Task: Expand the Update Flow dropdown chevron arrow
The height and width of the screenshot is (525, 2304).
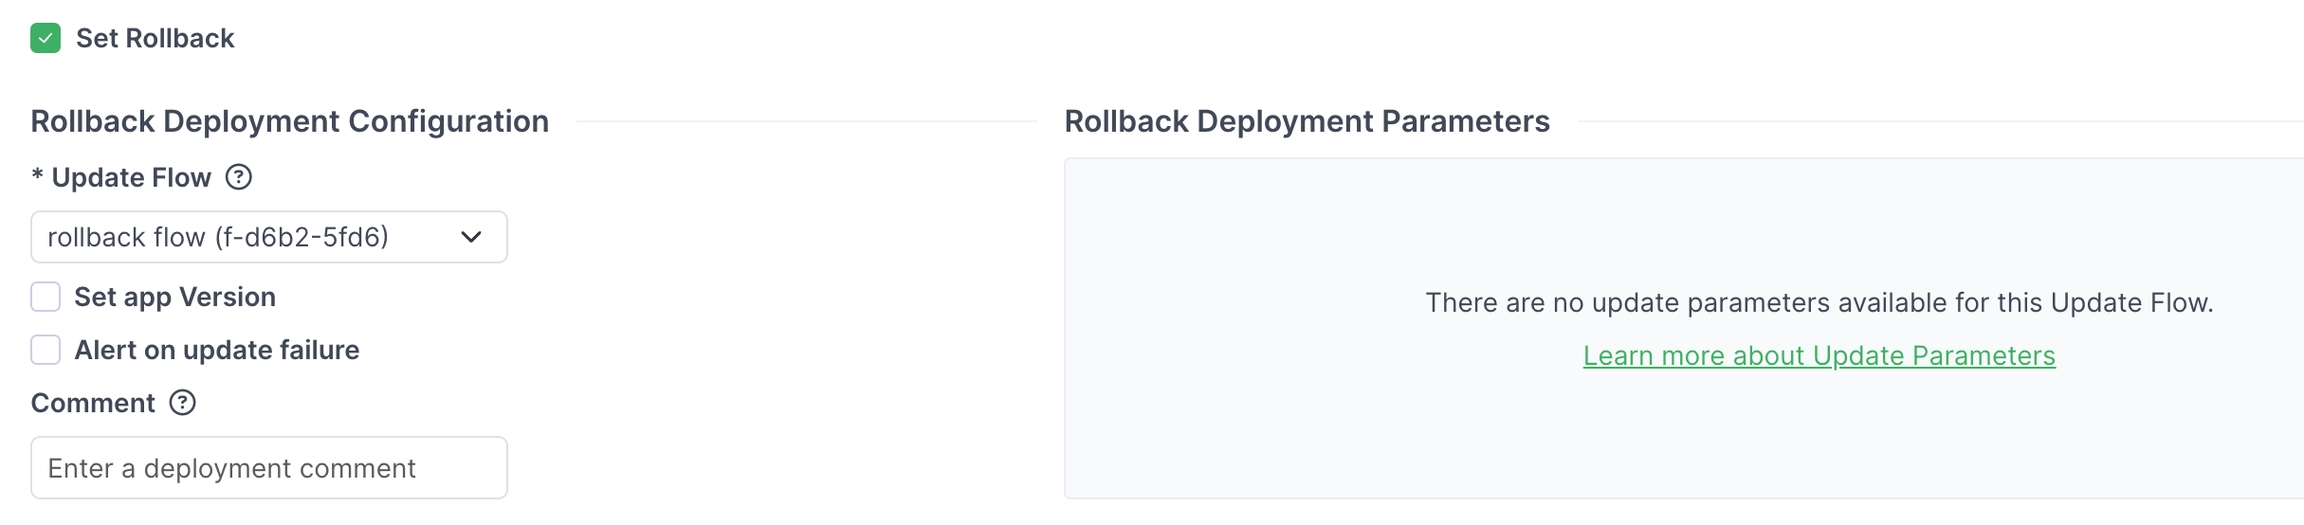Action: click(471, 237)
